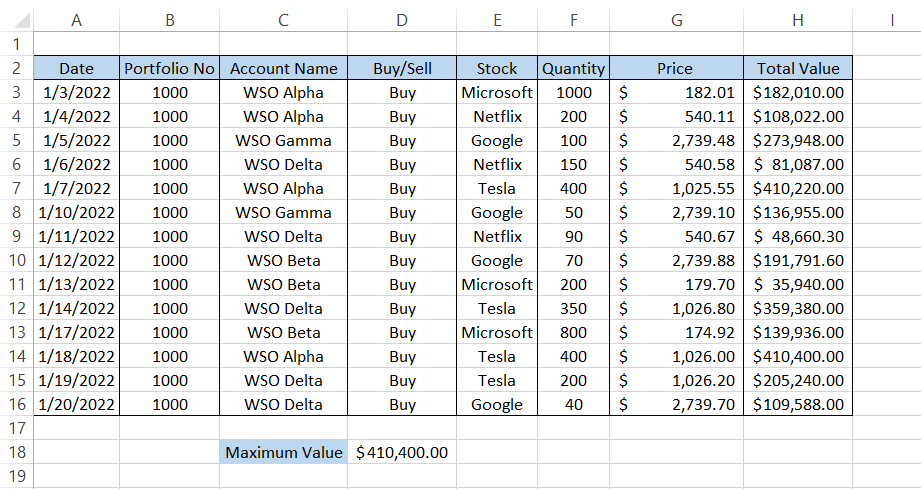The width and height of the screenshot is (921, 489).
Task: Select row 18 header
Action: [x=16, y=452]
